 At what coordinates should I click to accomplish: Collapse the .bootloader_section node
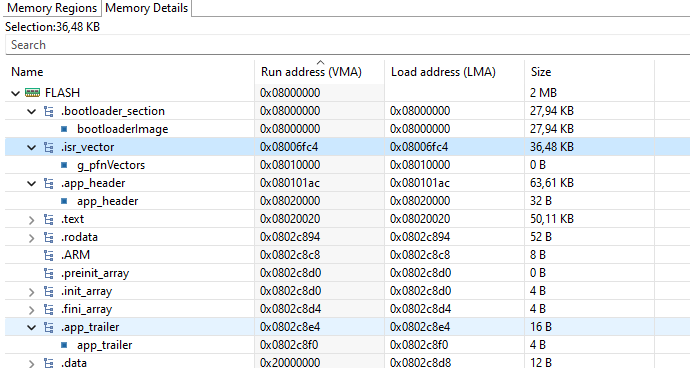(31, 111)
